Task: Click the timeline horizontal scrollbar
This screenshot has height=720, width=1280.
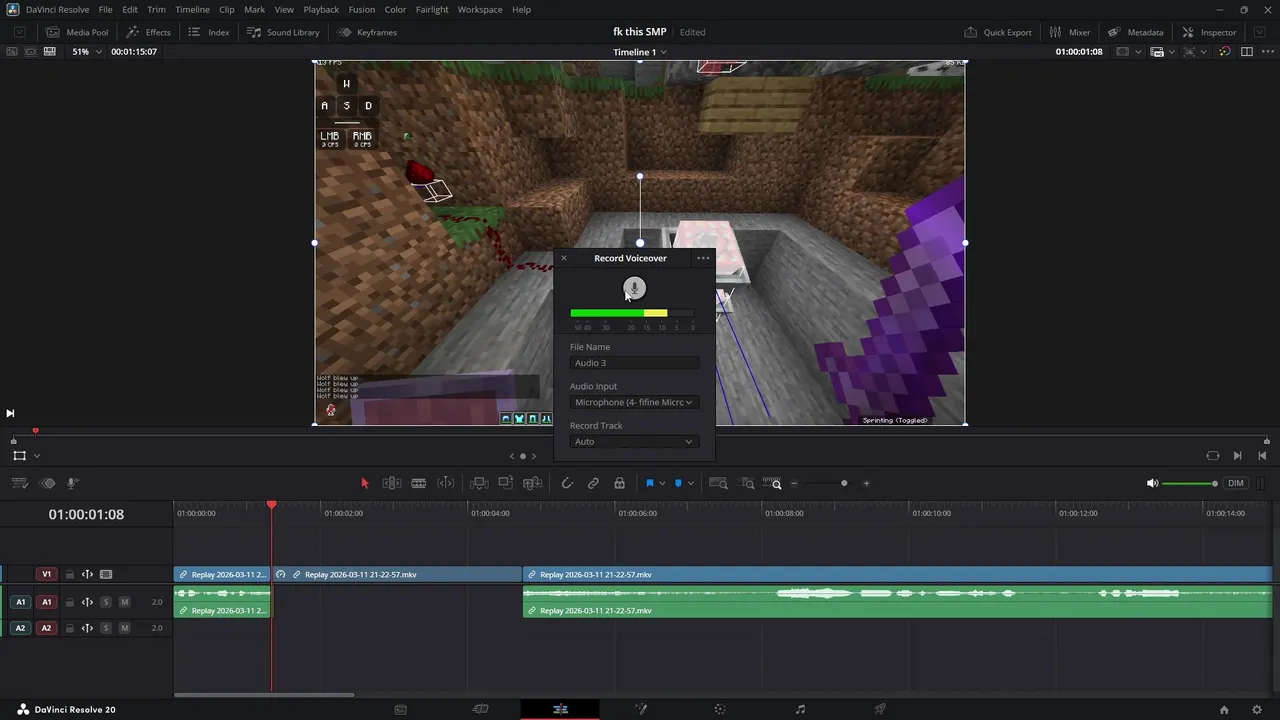Action: [x=264, y=695]
